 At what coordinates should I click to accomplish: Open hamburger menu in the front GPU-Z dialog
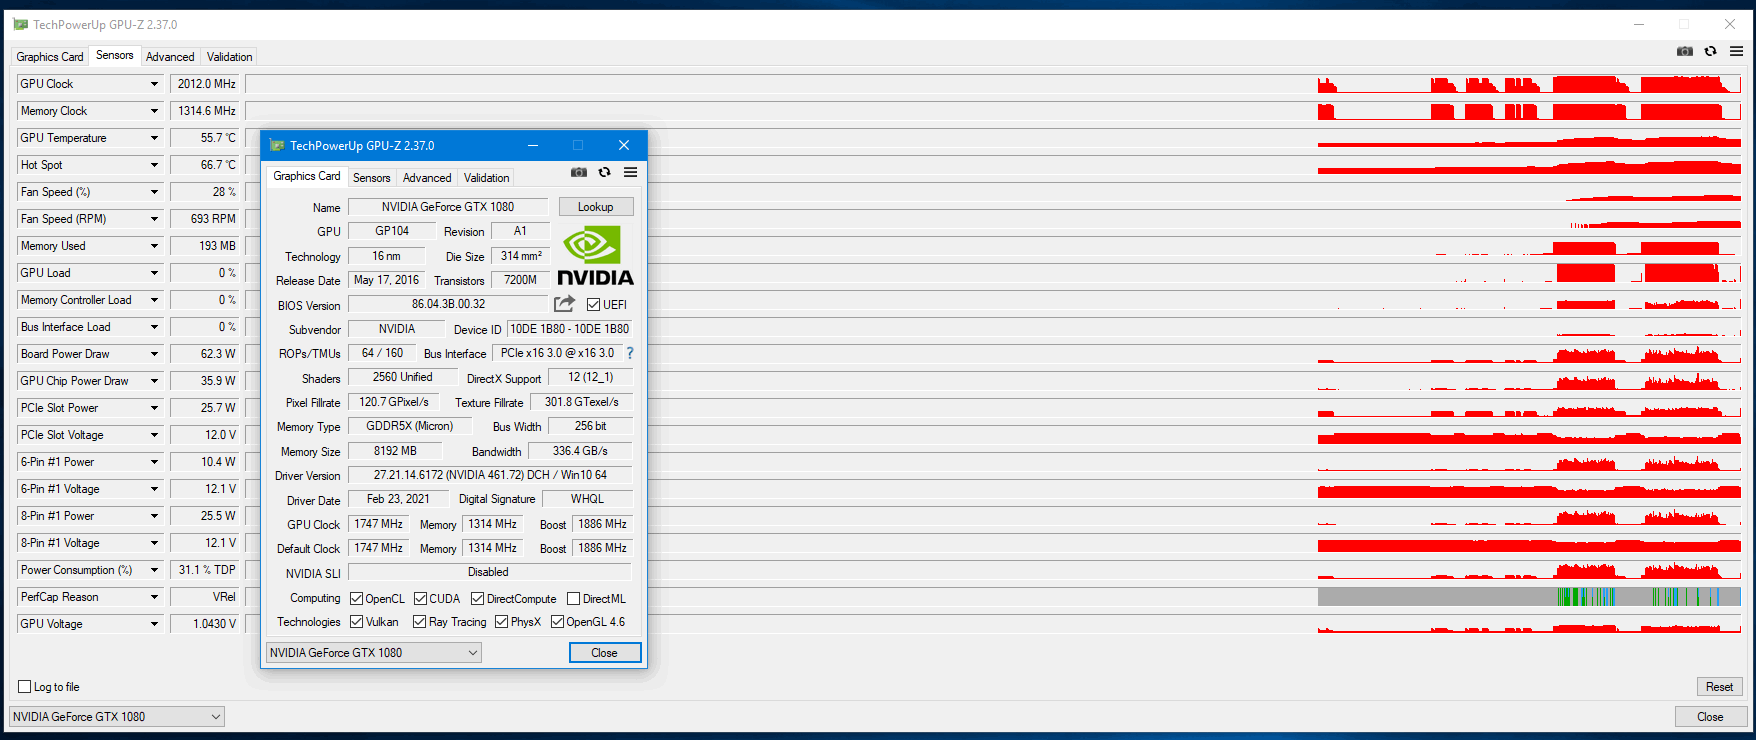click(x=631, y=172)
